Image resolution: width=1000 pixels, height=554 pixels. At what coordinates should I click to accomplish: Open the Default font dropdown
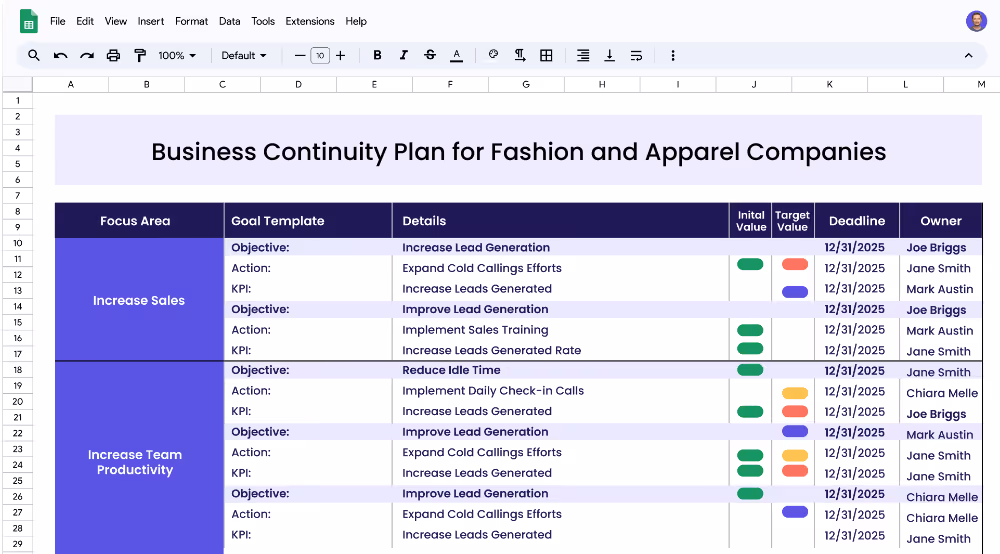click(244, 56)
